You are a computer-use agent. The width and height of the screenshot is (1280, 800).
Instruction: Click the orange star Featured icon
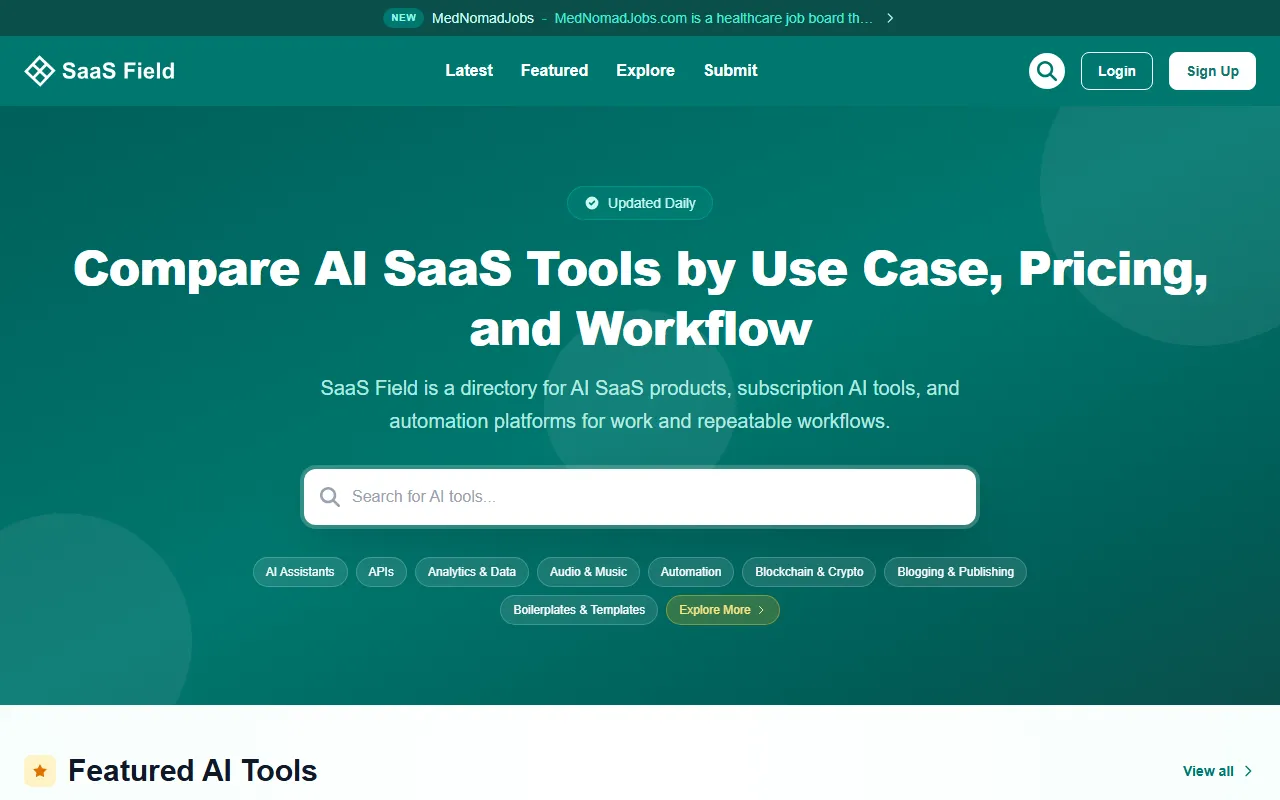point(40,771)
